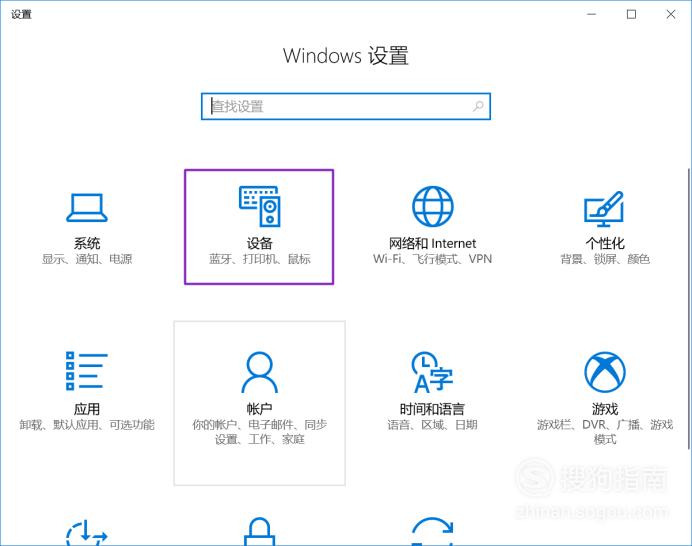Open the 时间和语言 clock icon

pyautogui.click(x=432, y=372)
